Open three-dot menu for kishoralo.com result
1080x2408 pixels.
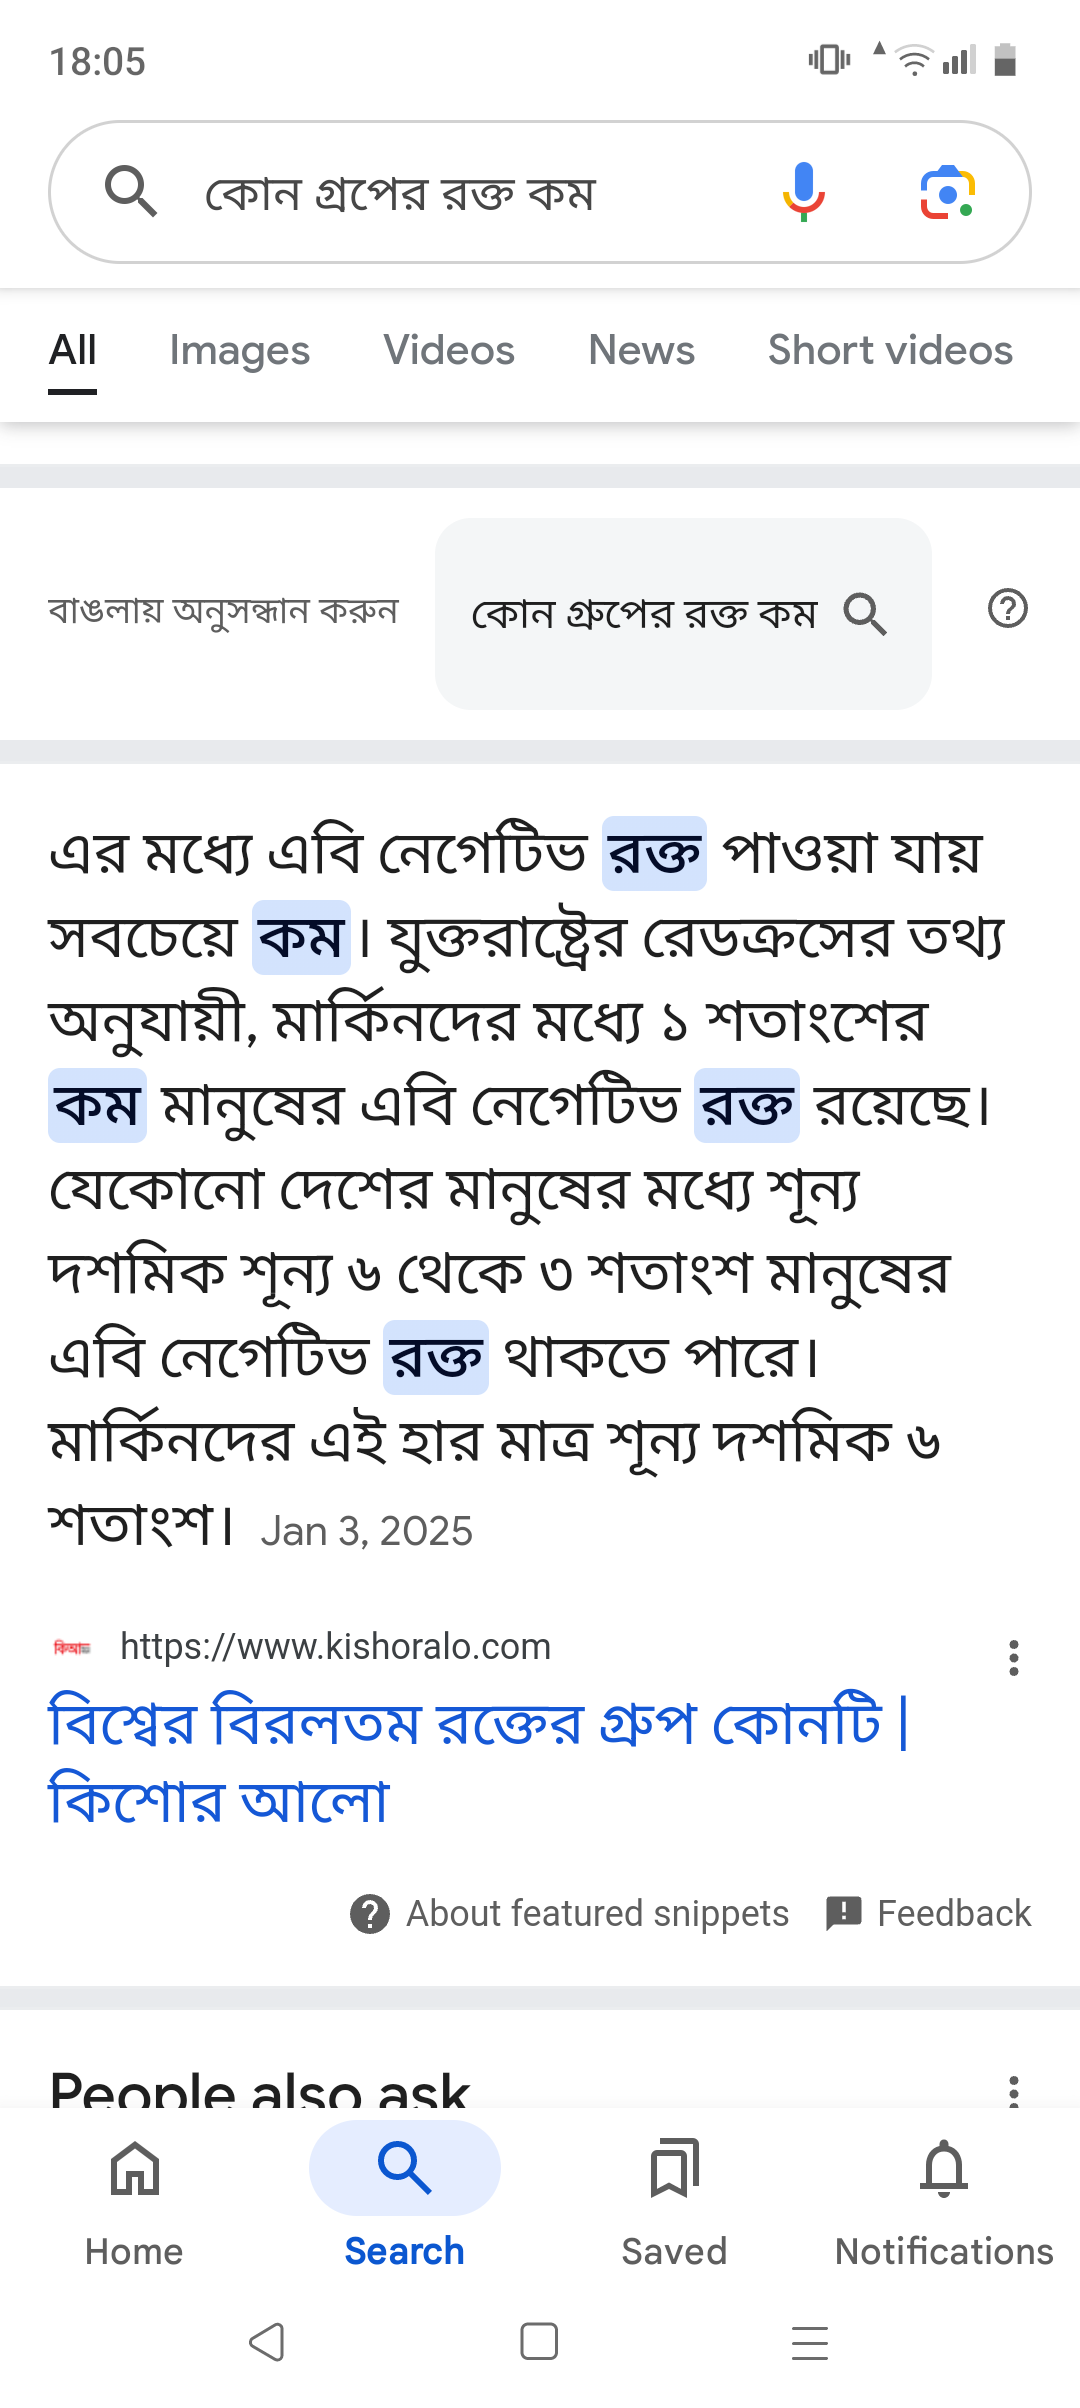(x=1014, y=1658)
